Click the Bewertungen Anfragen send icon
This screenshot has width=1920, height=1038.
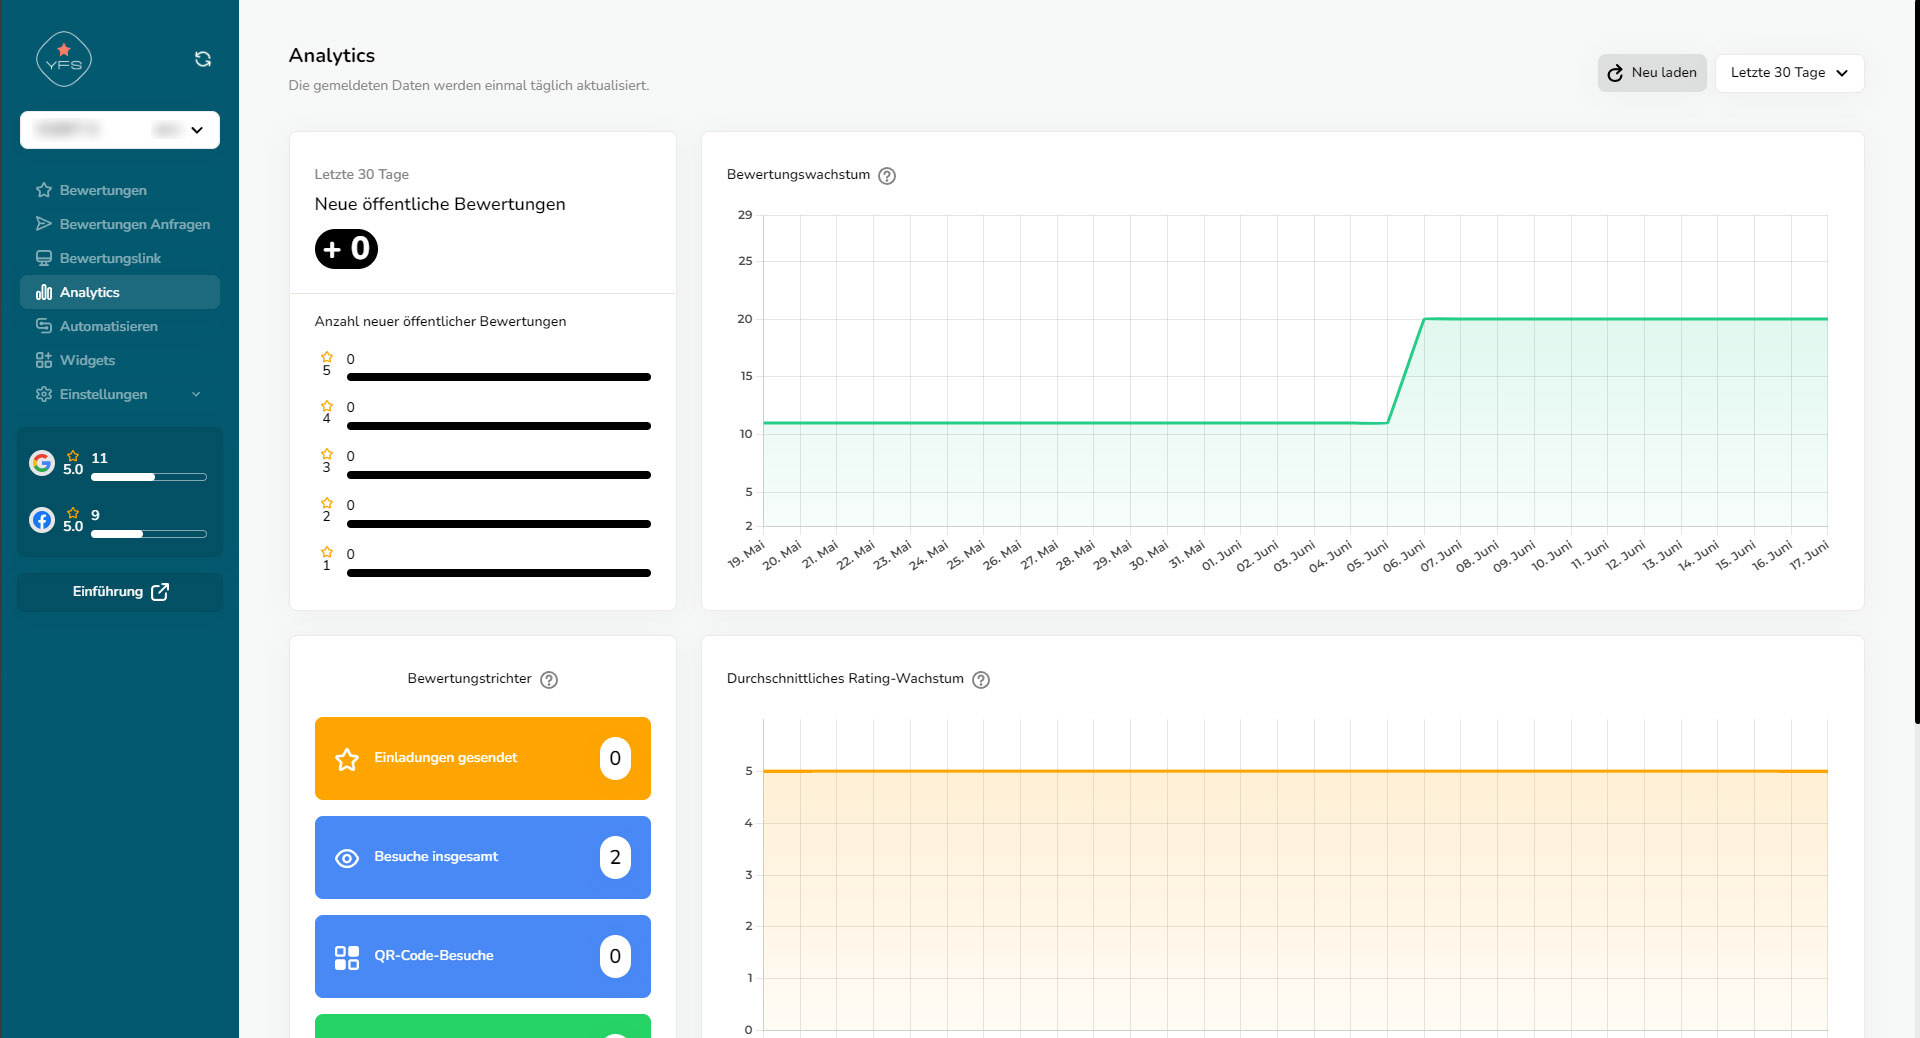44,224
